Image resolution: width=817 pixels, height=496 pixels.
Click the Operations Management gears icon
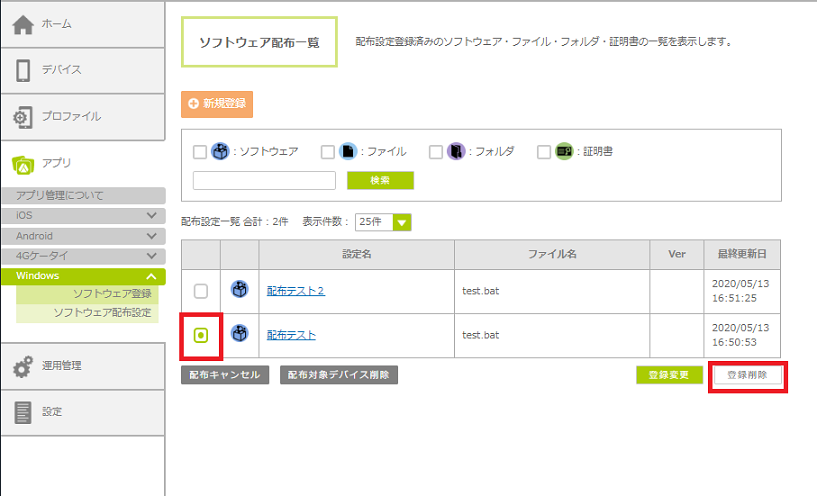(x=22, y=366)
